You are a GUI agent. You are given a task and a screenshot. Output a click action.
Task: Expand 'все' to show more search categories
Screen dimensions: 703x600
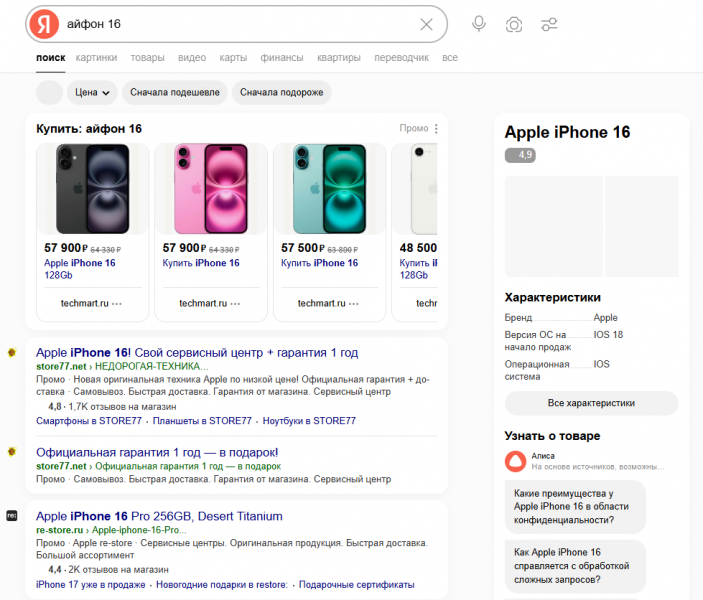click(450, 58)
